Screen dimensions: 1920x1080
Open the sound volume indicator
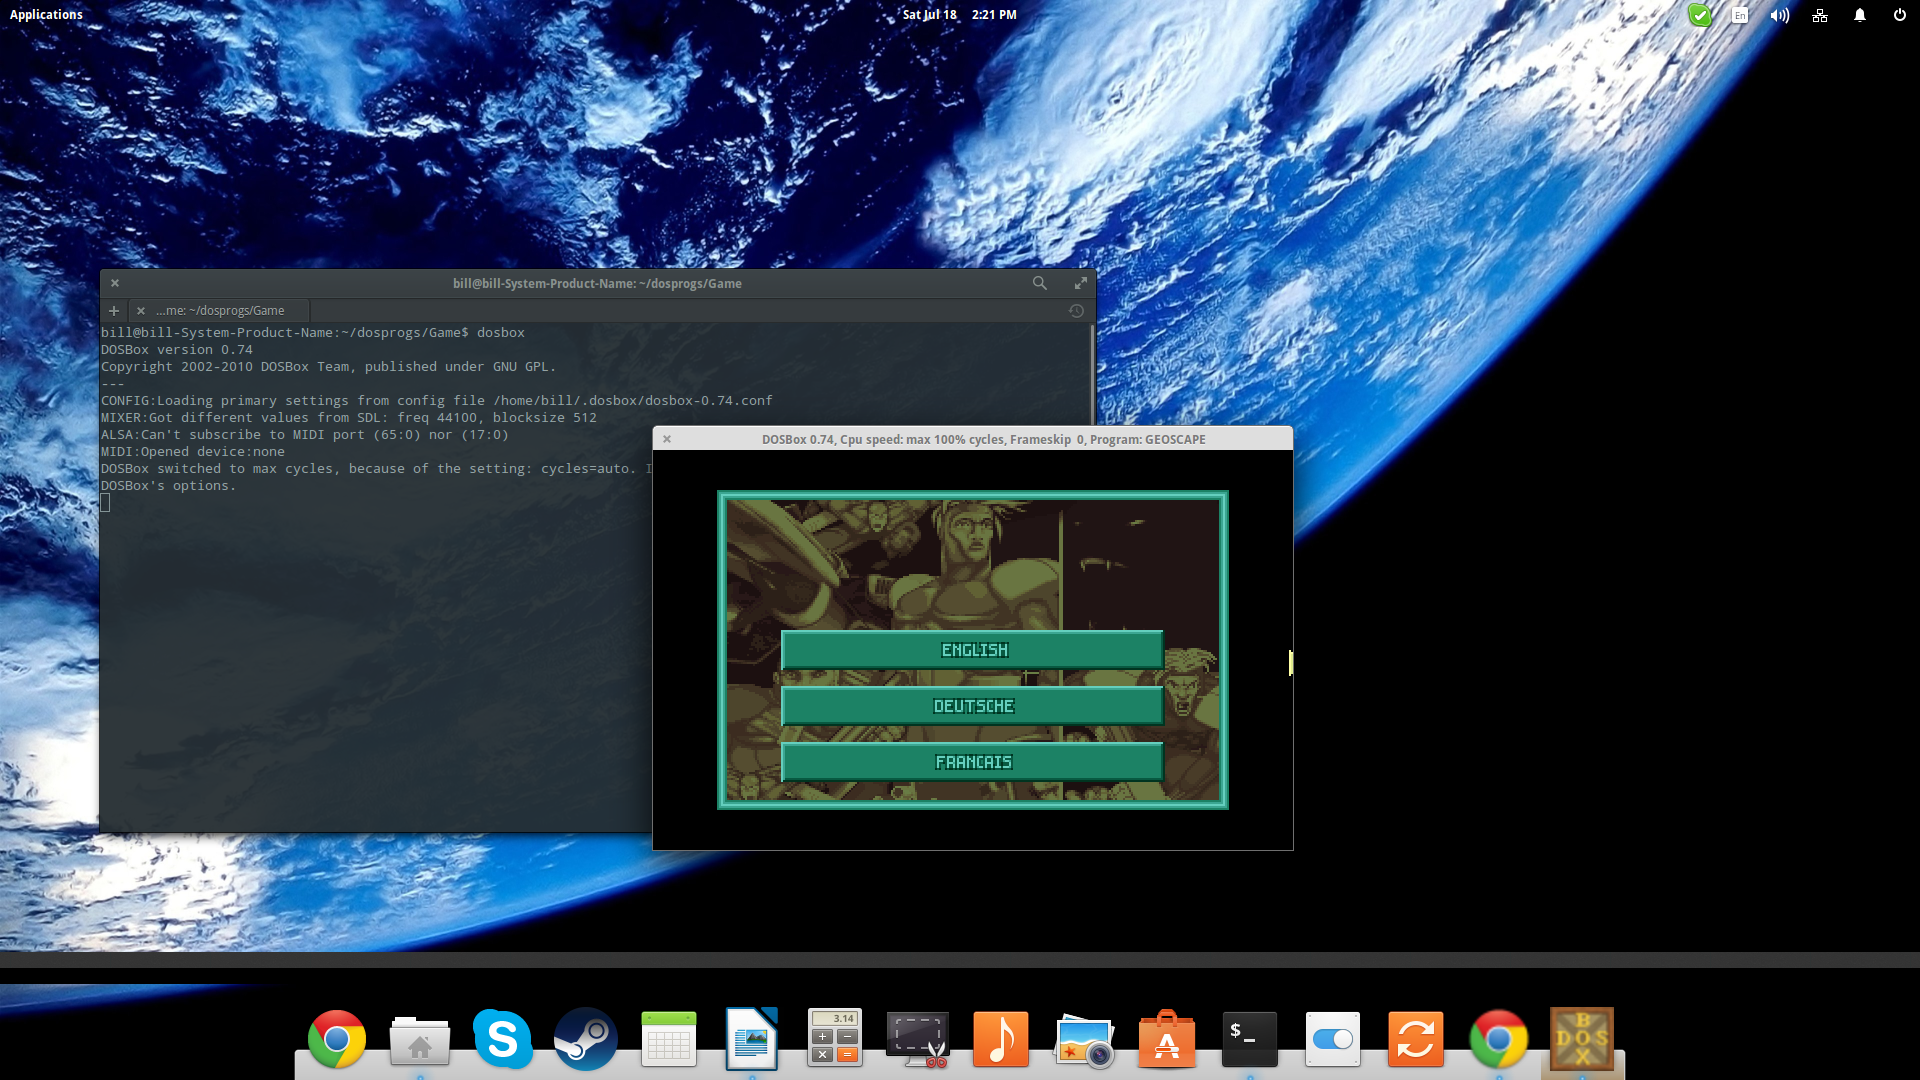(x=1780, y=15)
